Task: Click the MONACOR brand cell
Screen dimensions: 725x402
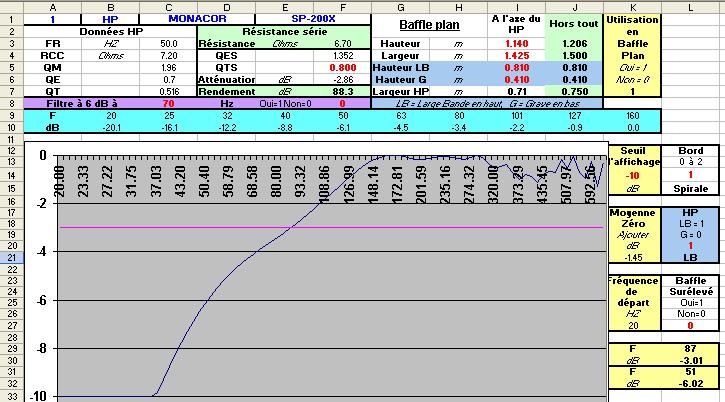Action: coord(197,19)
